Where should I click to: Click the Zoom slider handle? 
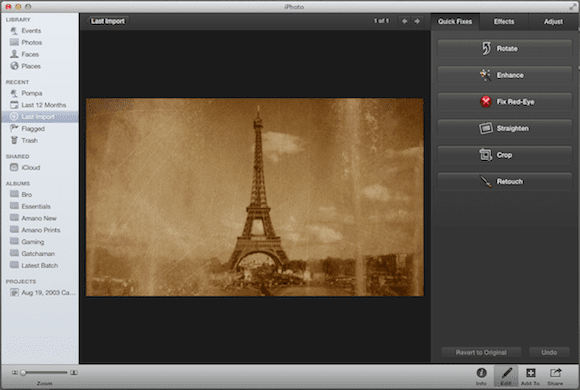(23, 373)
